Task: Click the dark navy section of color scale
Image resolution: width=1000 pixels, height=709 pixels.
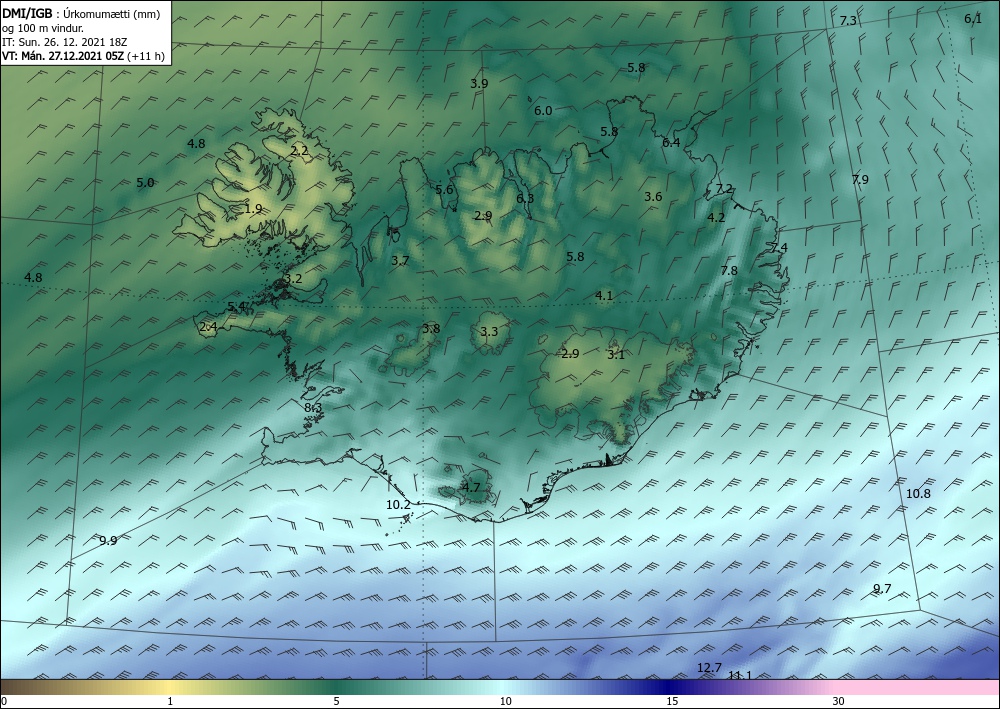Action: (x=670, y=687)
